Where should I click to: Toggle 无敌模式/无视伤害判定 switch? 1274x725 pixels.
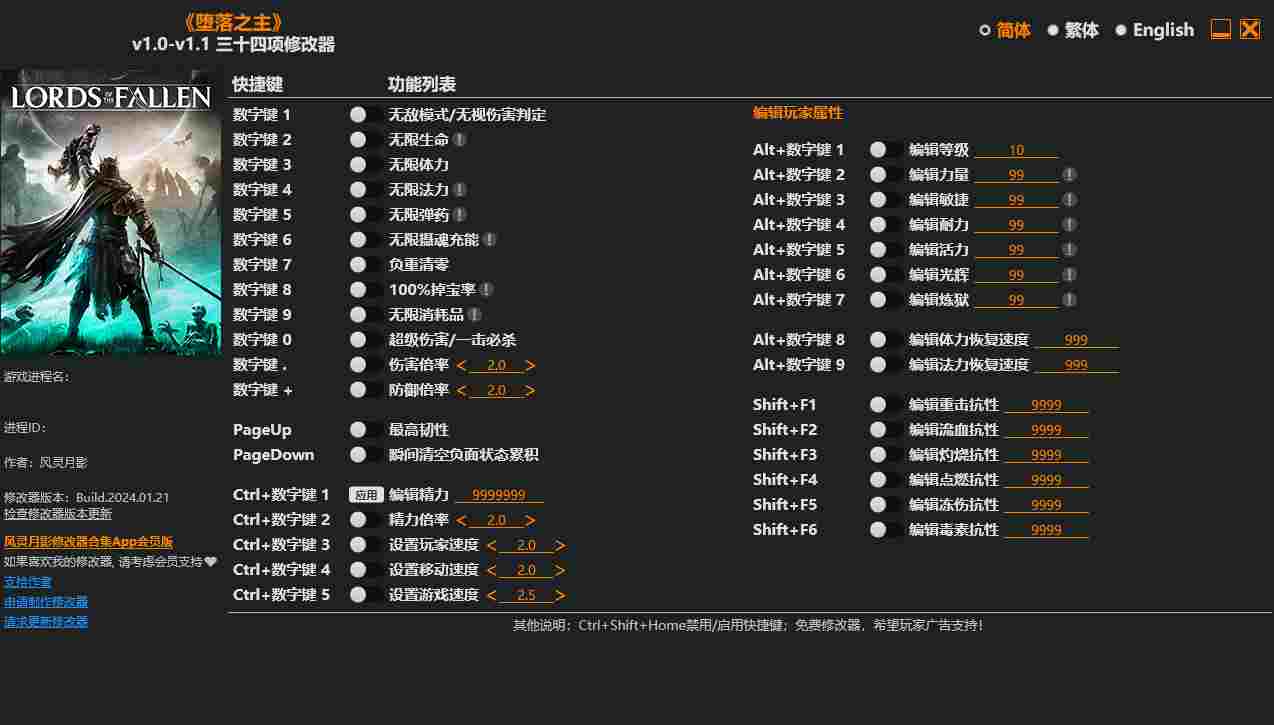click(x=365, y=115)
